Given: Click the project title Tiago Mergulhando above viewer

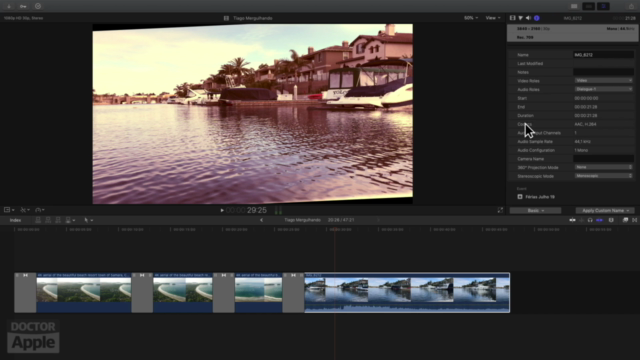Looking at the screenshot, I should (x=253, y=18).
